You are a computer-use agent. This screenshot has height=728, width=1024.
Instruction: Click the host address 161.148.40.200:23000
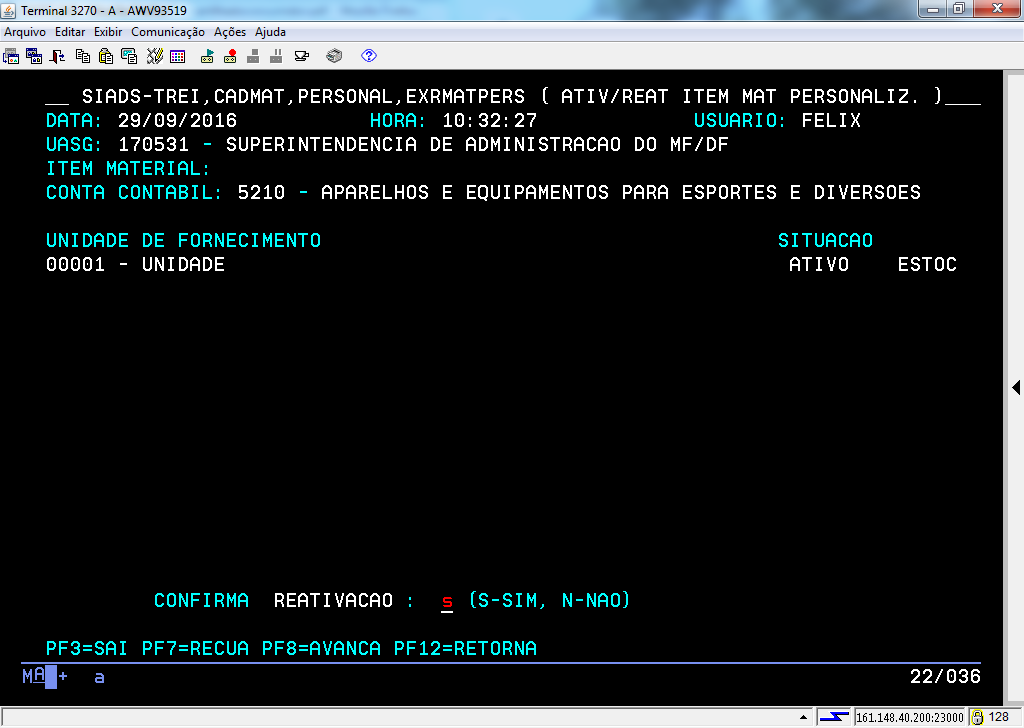point(910,718)
